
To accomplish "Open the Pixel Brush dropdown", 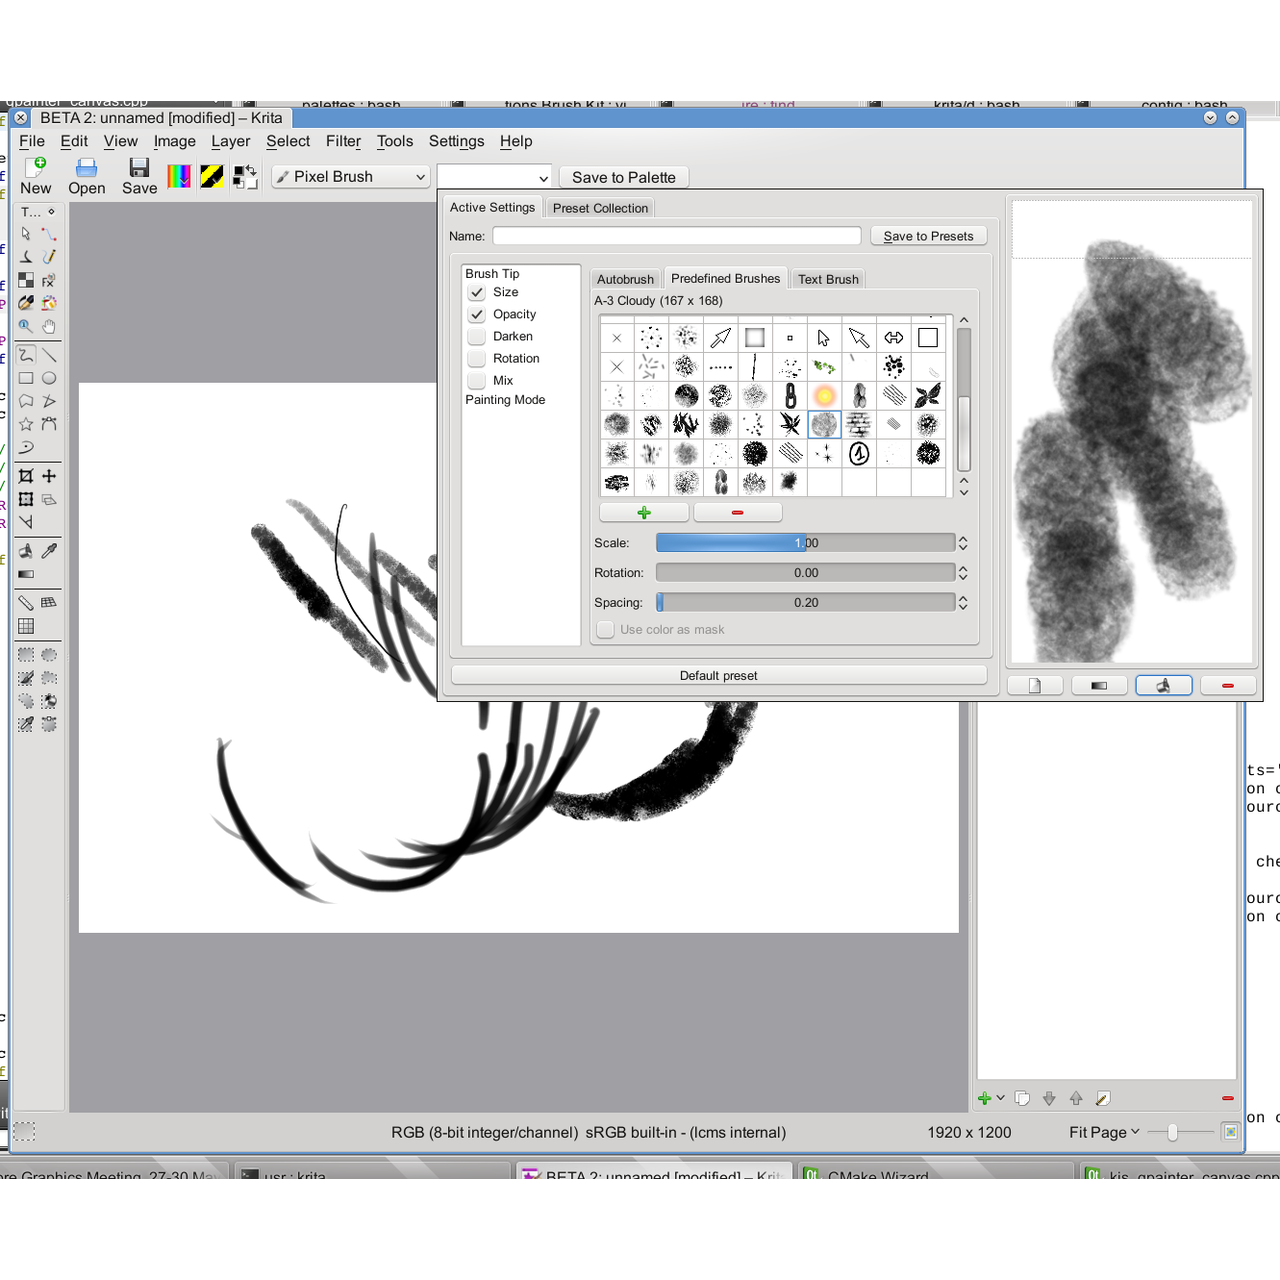I will (x=349, y=176).
